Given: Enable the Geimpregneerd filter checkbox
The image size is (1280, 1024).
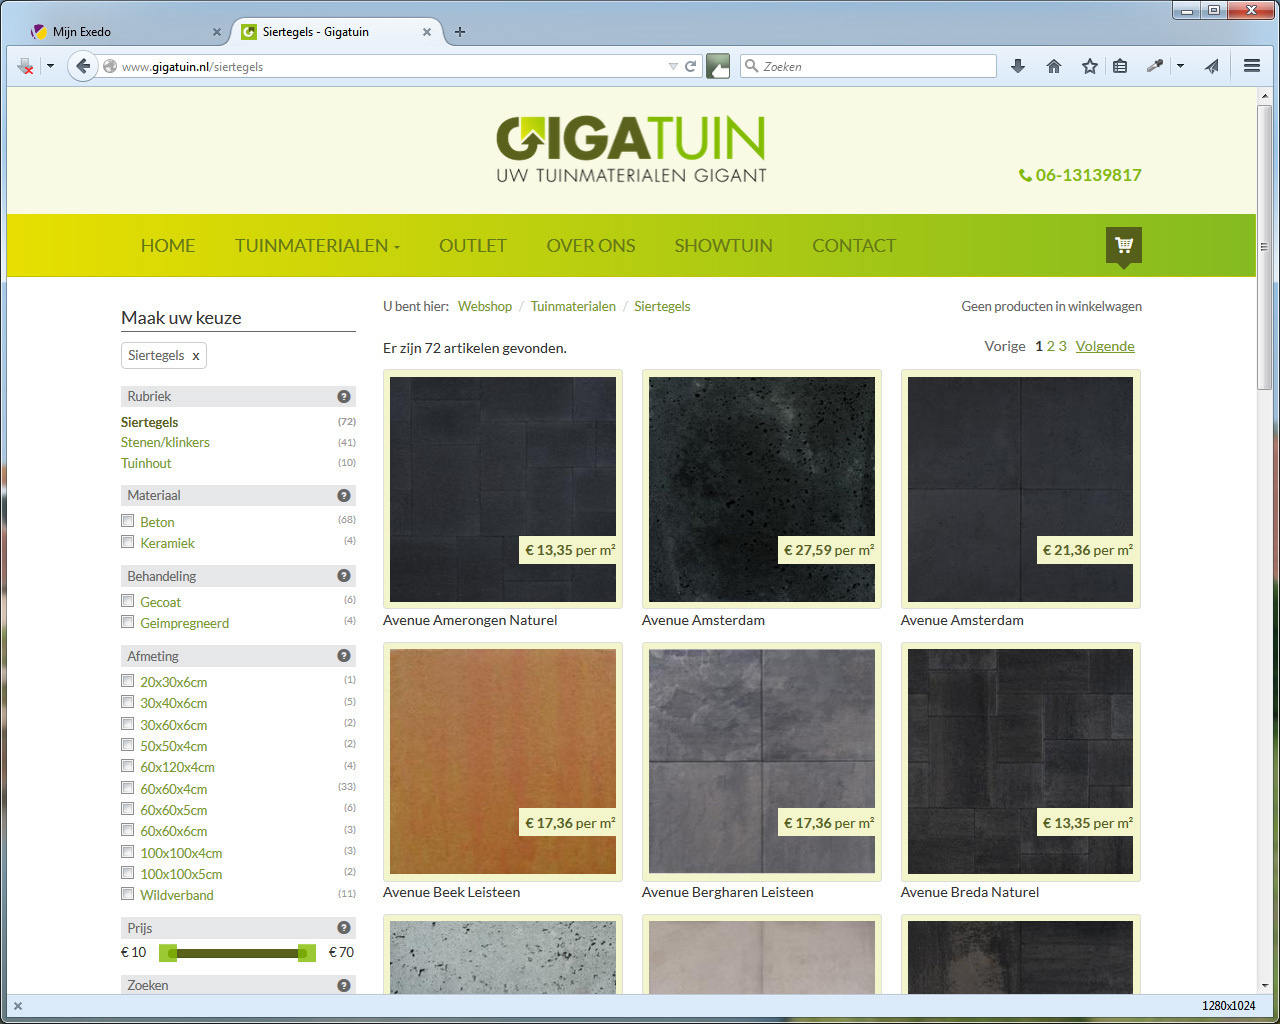Looking at the screenshot, I should pyautogui.click(x=127, y=621).
